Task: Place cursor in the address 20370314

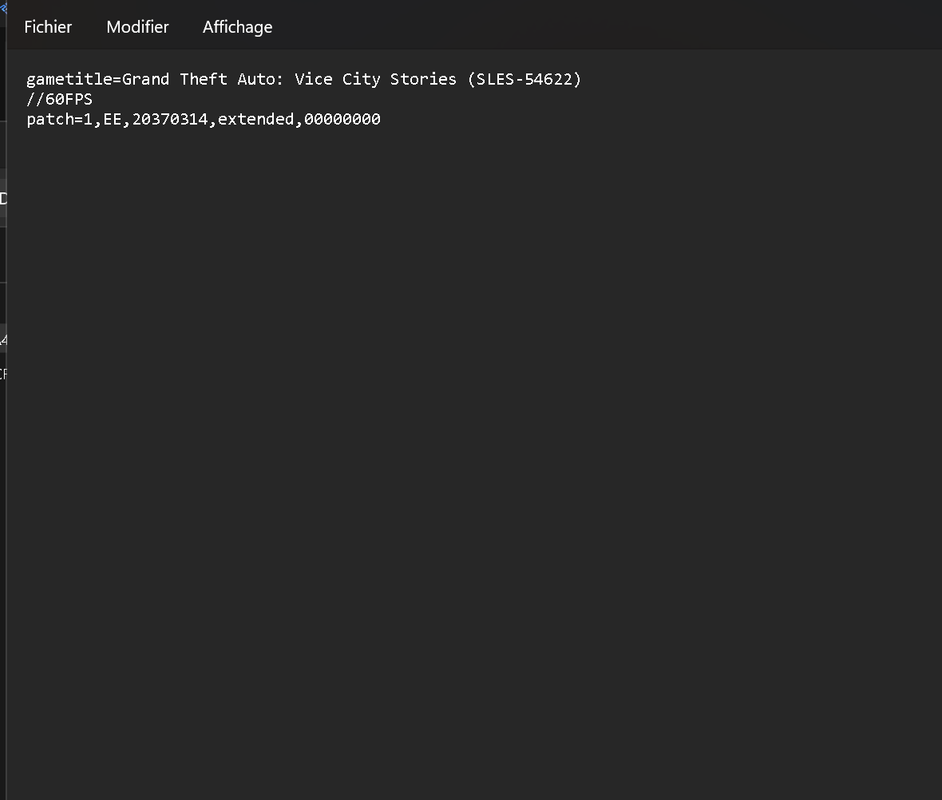Action: tap(170, 120)
